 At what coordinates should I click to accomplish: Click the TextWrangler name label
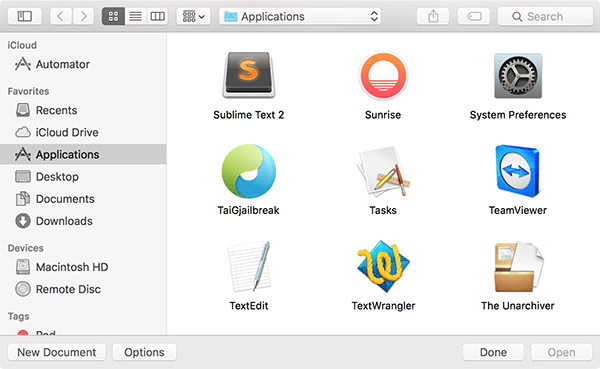click(383, 306)
